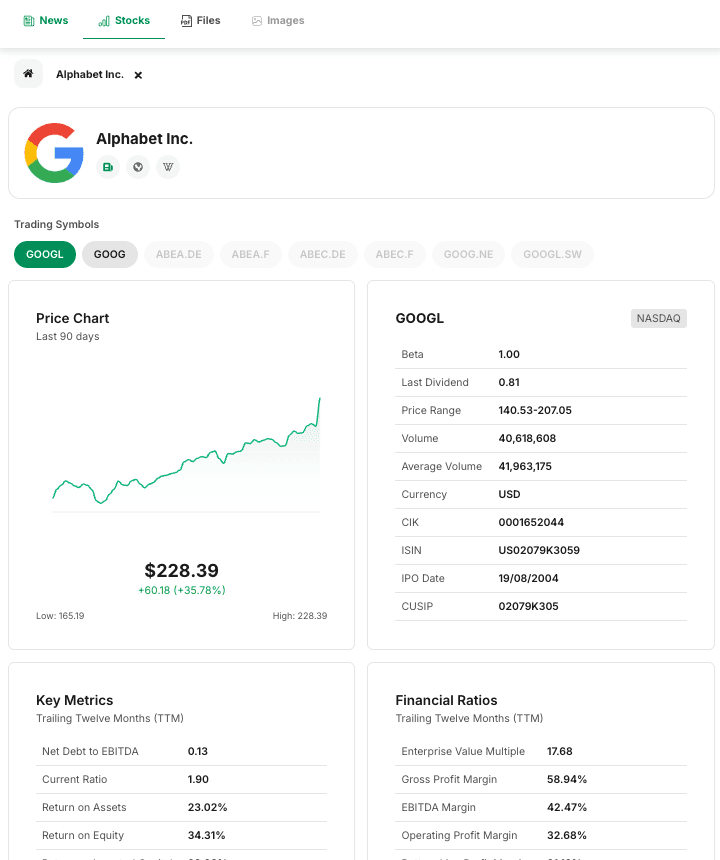Click the ABEC.F symbol chip
The height and width of the screenshot is (860, 720).
pos(395,254)
